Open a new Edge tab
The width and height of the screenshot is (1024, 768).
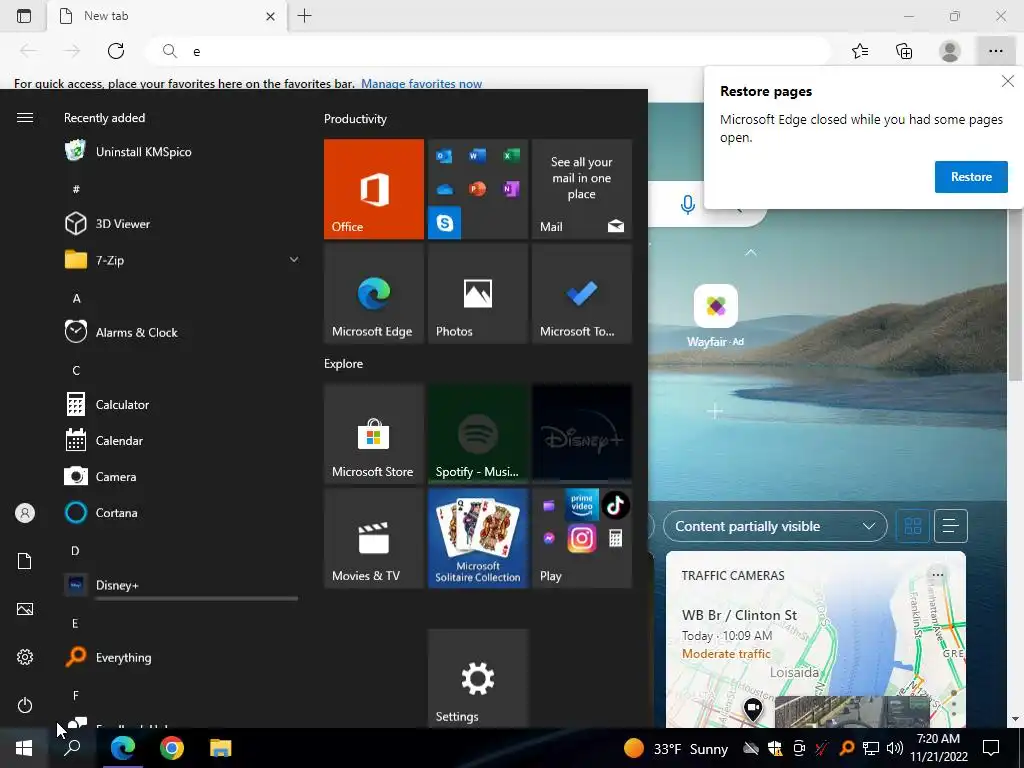pyautogui.click(x=304, y=16)
